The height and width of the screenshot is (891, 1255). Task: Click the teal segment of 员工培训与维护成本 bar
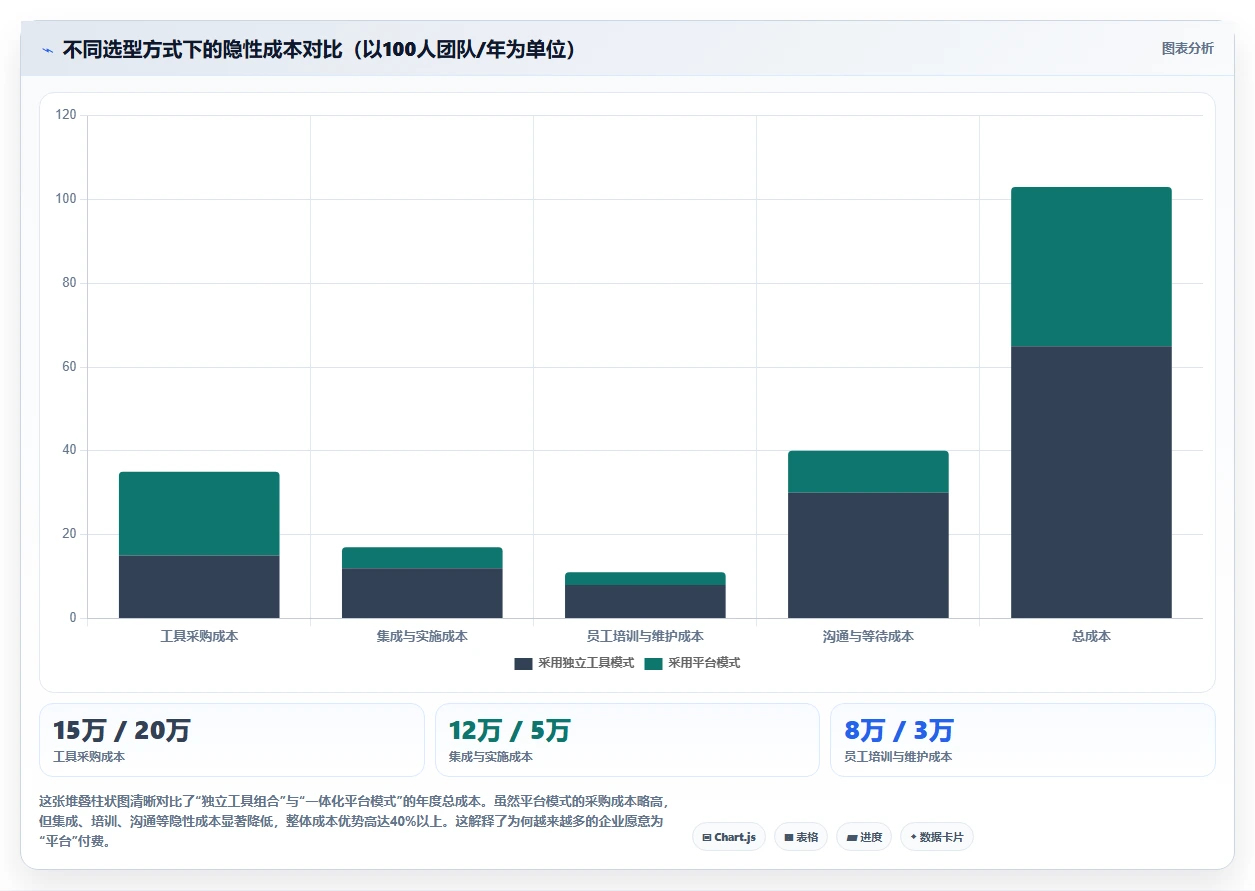coord(645,578)
